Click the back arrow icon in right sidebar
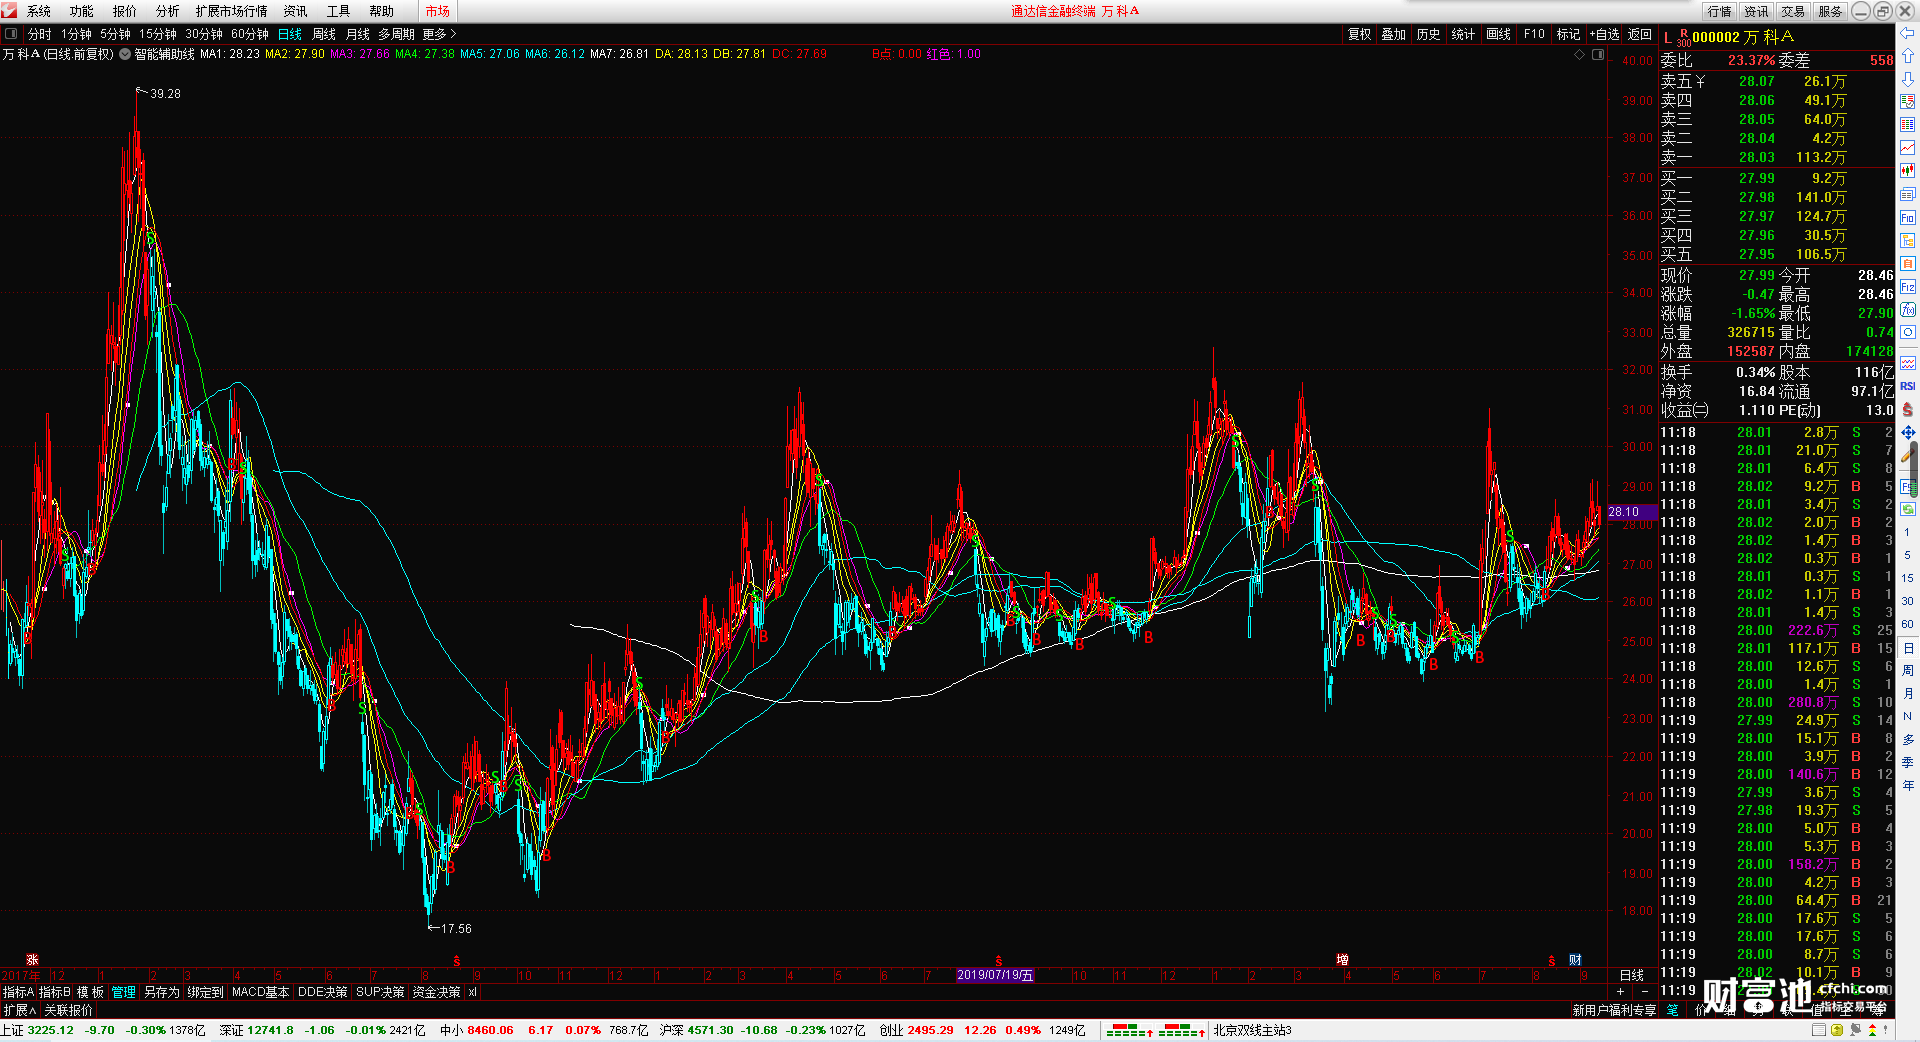 1907,33
